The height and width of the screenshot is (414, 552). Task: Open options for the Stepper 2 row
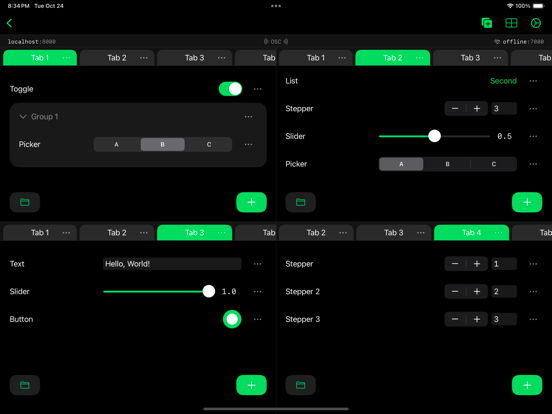(533, 291)
